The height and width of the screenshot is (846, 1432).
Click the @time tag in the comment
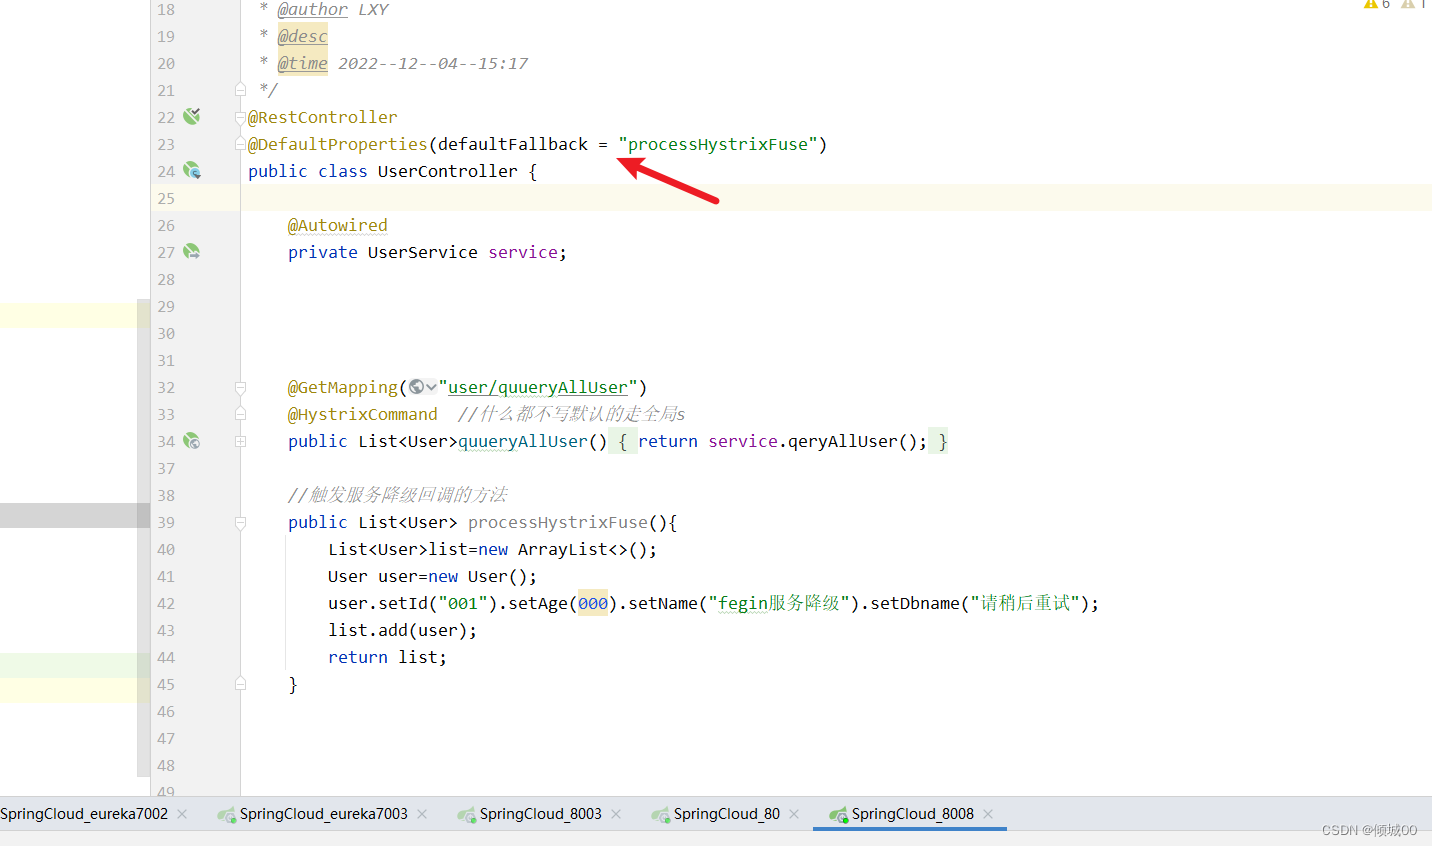pos(303,63)
